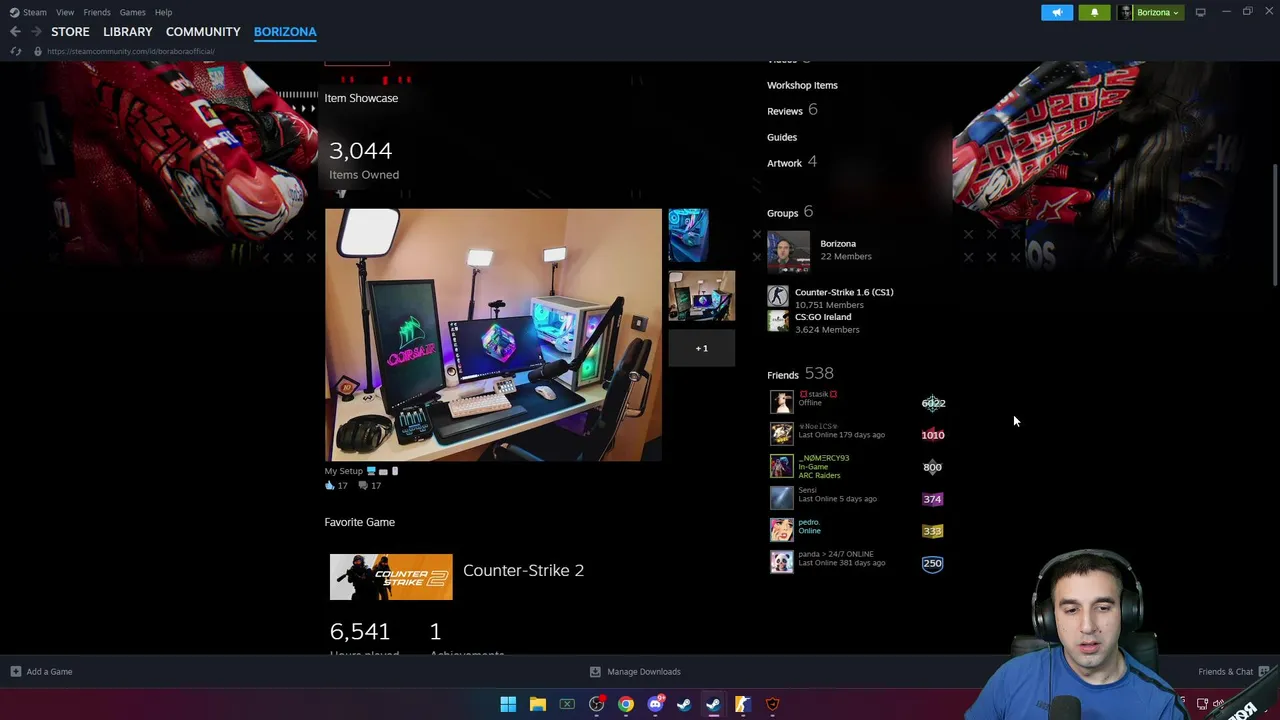Open the small desk setup thumbnail

701,296
